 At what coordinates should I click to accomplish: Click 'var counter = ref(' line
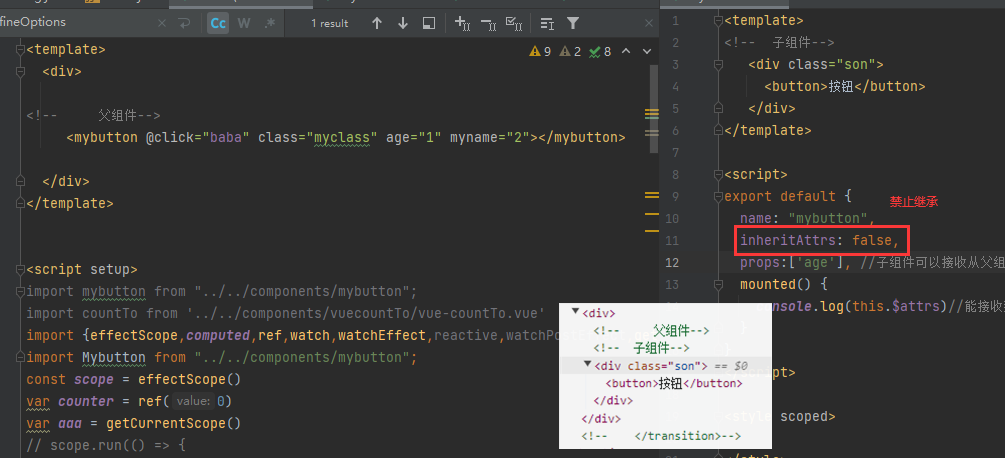click(x=129, y=402)
